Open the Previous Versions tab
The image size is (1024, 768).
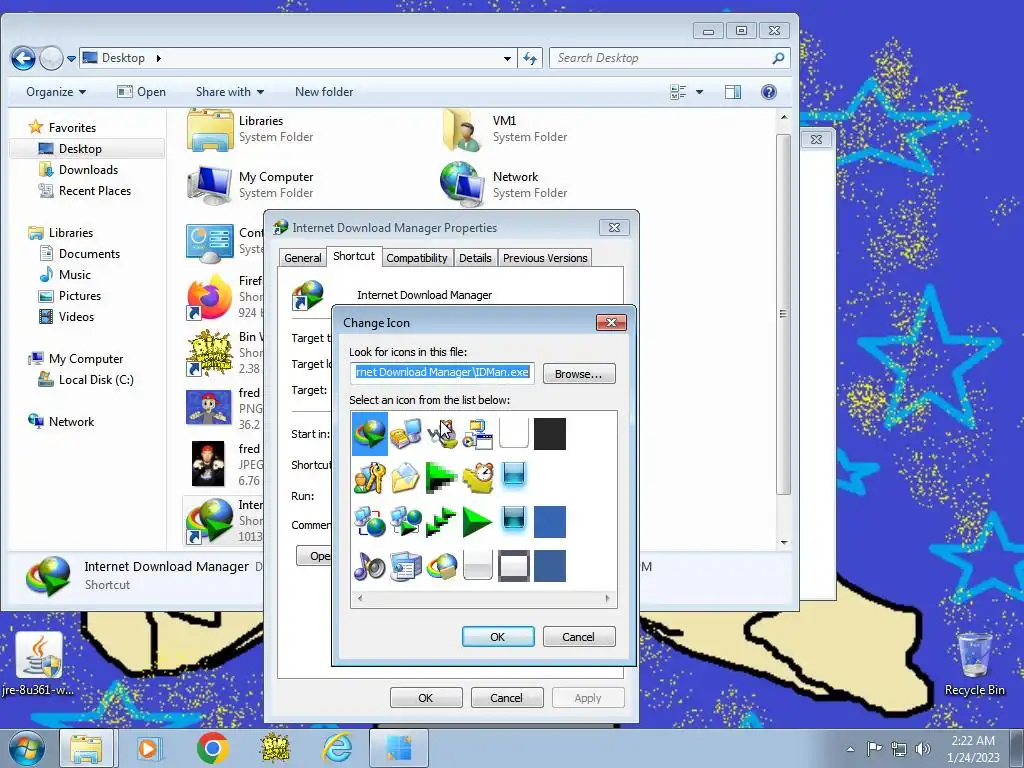(x=545, y=258)
